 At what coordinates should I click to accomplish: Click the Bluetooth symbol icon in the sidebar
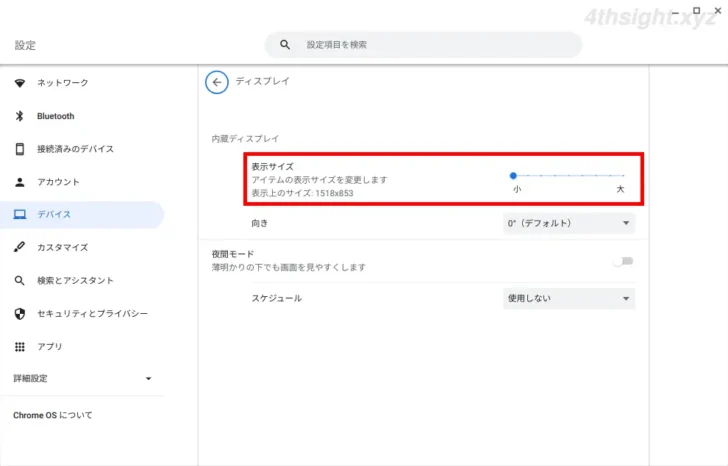20,116
